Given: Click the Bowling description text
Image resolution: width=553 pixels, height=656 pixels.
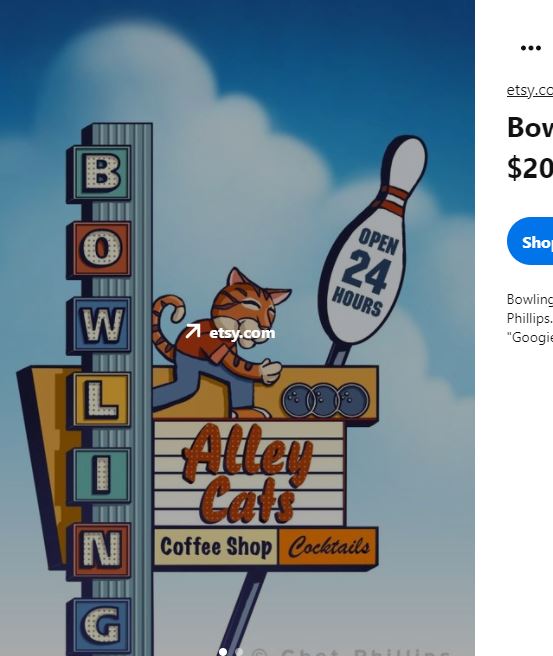Looking at the screenshot, I should 530,318.
